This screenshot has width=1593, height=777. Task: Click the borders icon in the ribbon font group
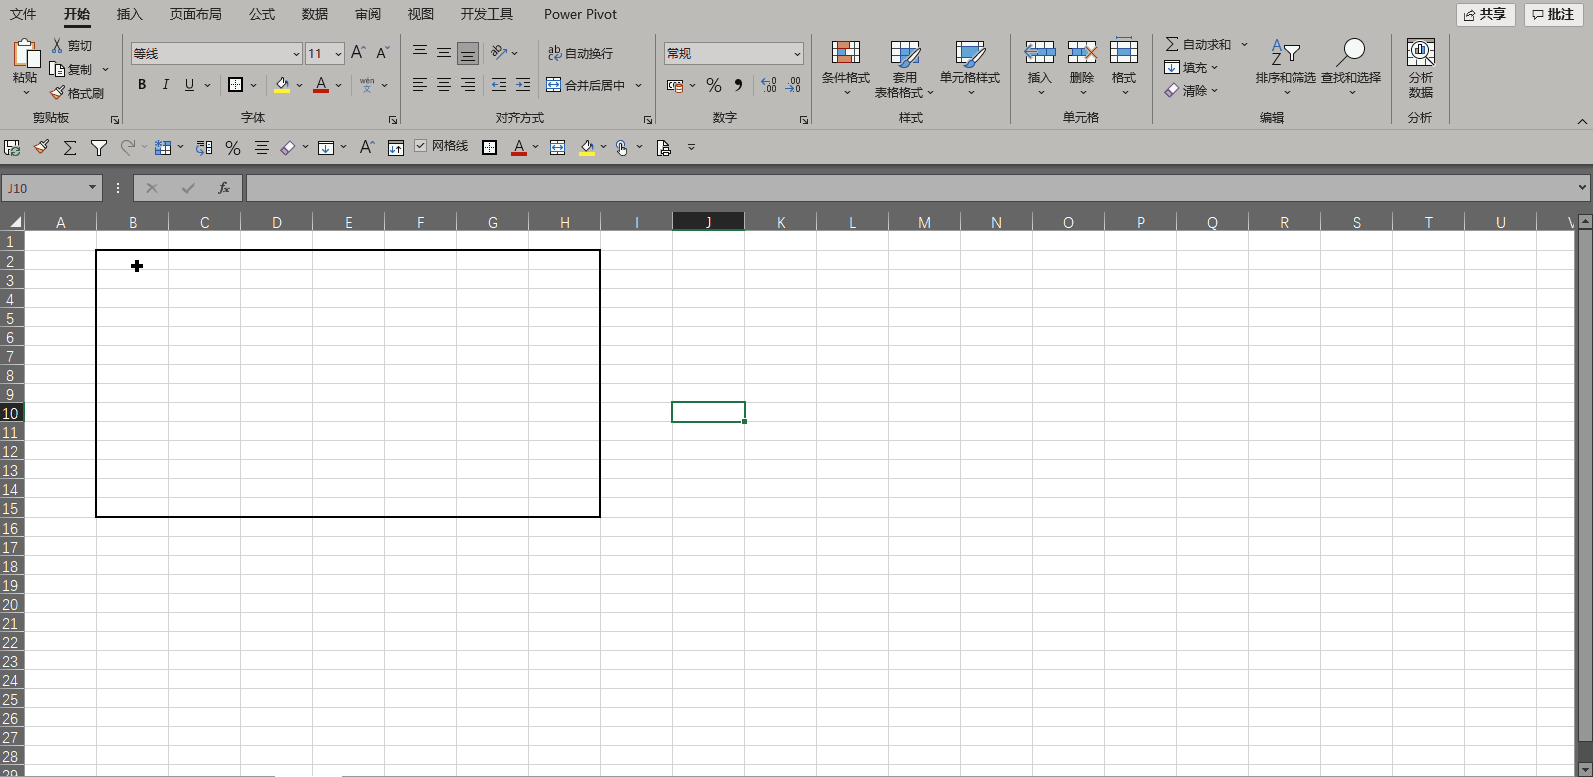click(236, 85)
